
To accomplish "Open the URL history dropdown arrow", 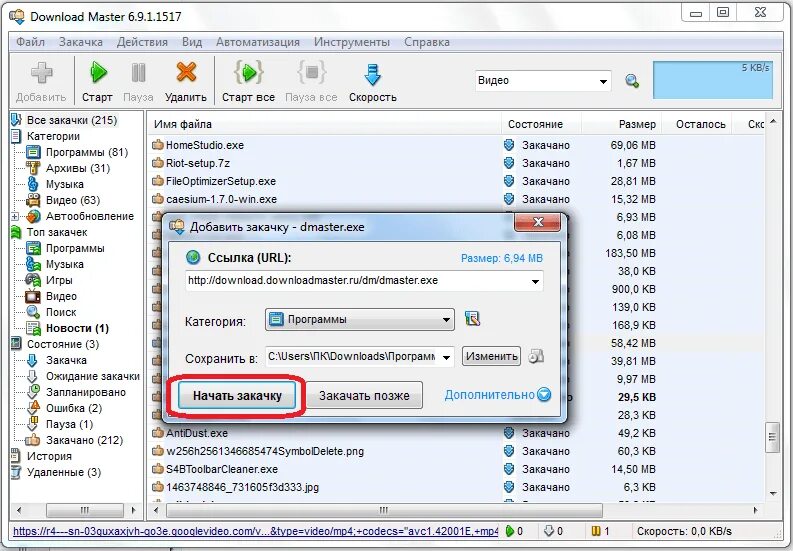I will click(x=535, y=281).
